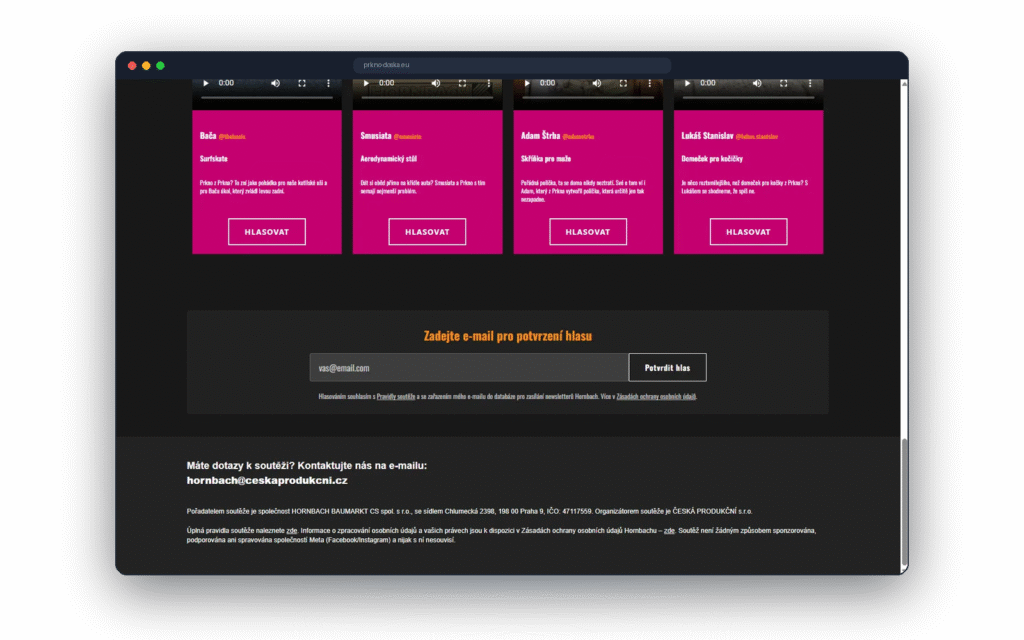Screen dimensions: 1024x640
Task: Play the video above Smusiata card
Action: pyautogui.click(x=366, y=83)
